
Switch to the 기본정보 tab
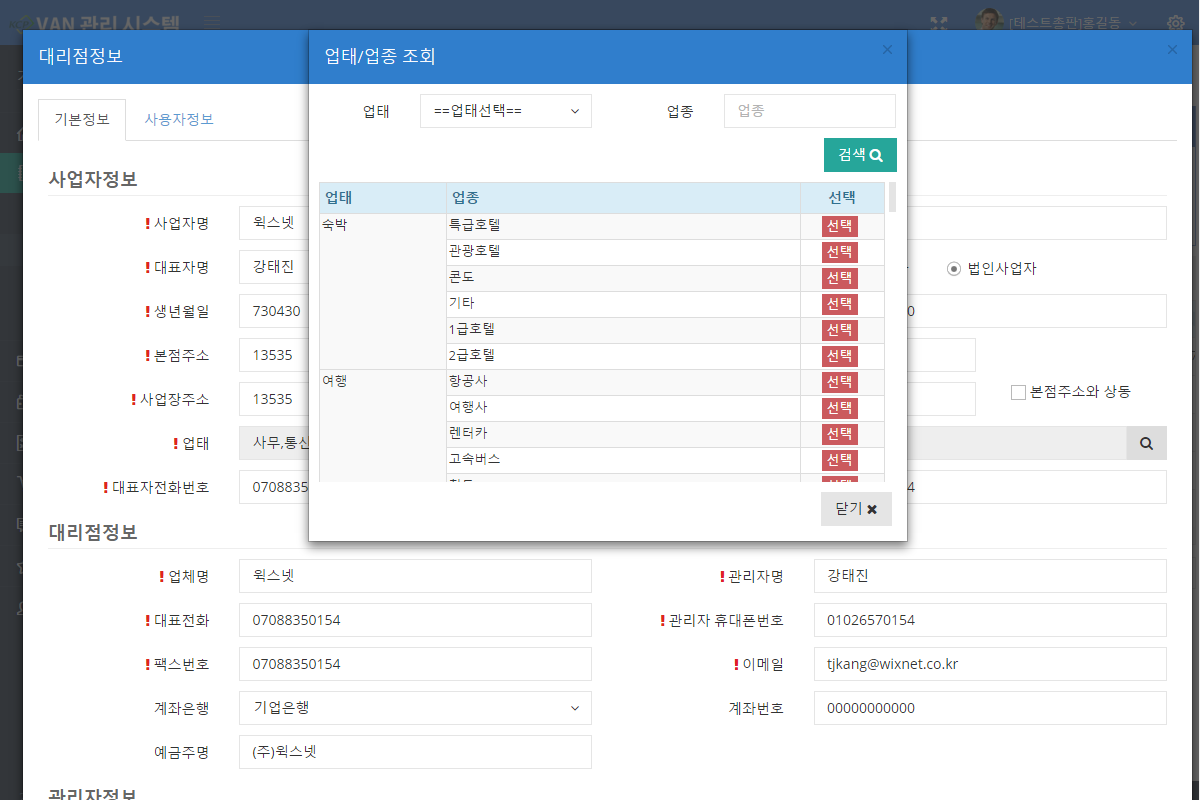coord(82,119)
